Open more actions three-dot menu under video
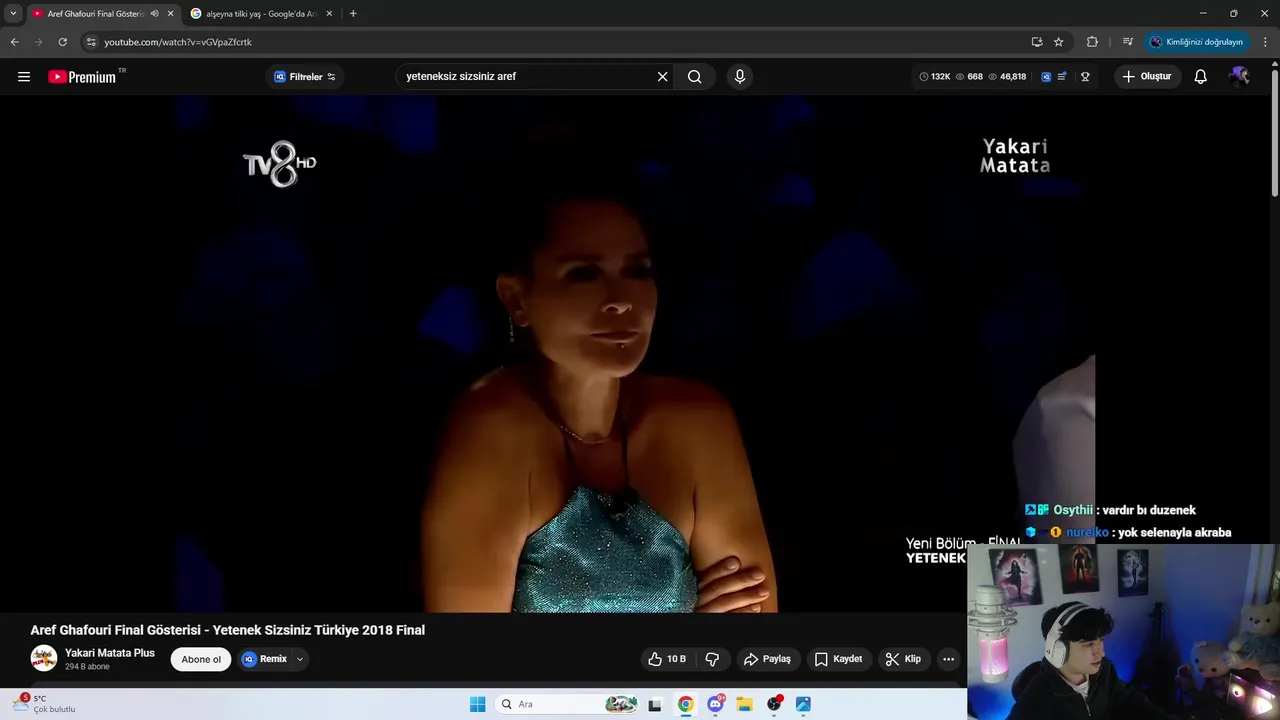Screen dimensions: 1280x720 (x=948, y=659)
